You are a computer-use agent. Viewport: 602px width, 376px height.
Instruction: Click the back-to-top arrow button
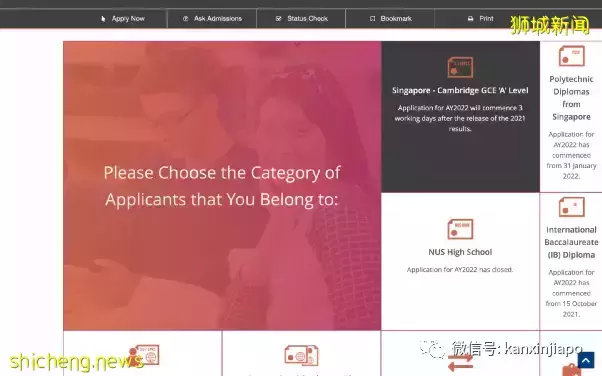(586, 361)
